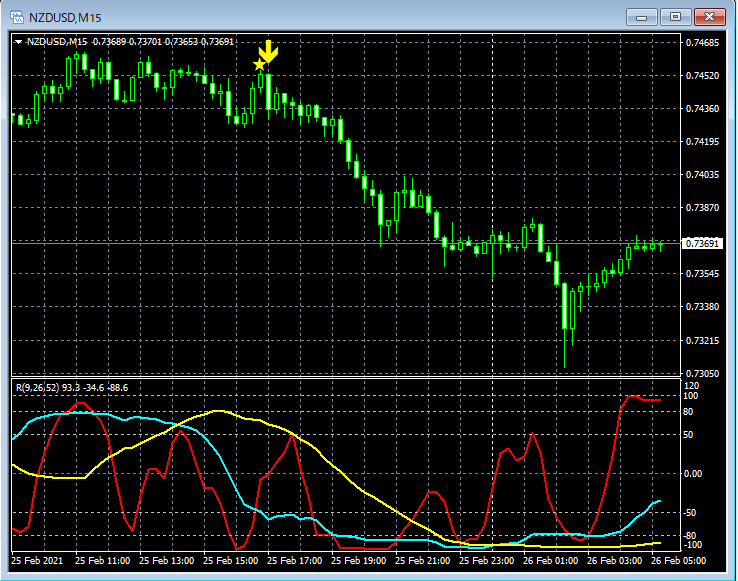Click the 0.74035 price scale label

(x=702, y=175)
